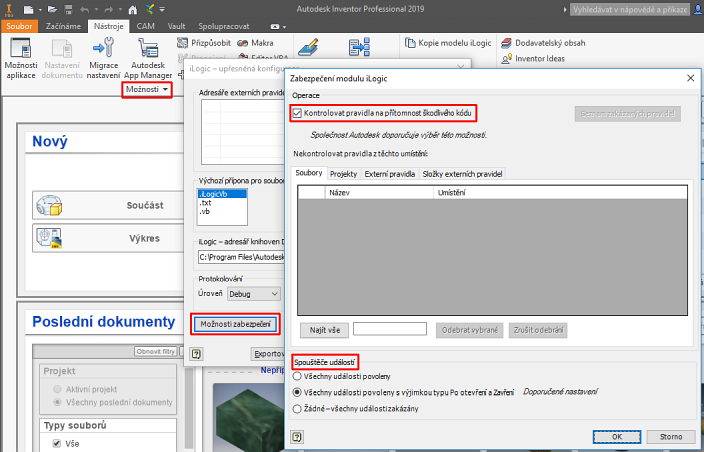Screen dimensions: 704x452
Task: Expand the Možnosti panel dropdown
Action: tap(147, 89)
